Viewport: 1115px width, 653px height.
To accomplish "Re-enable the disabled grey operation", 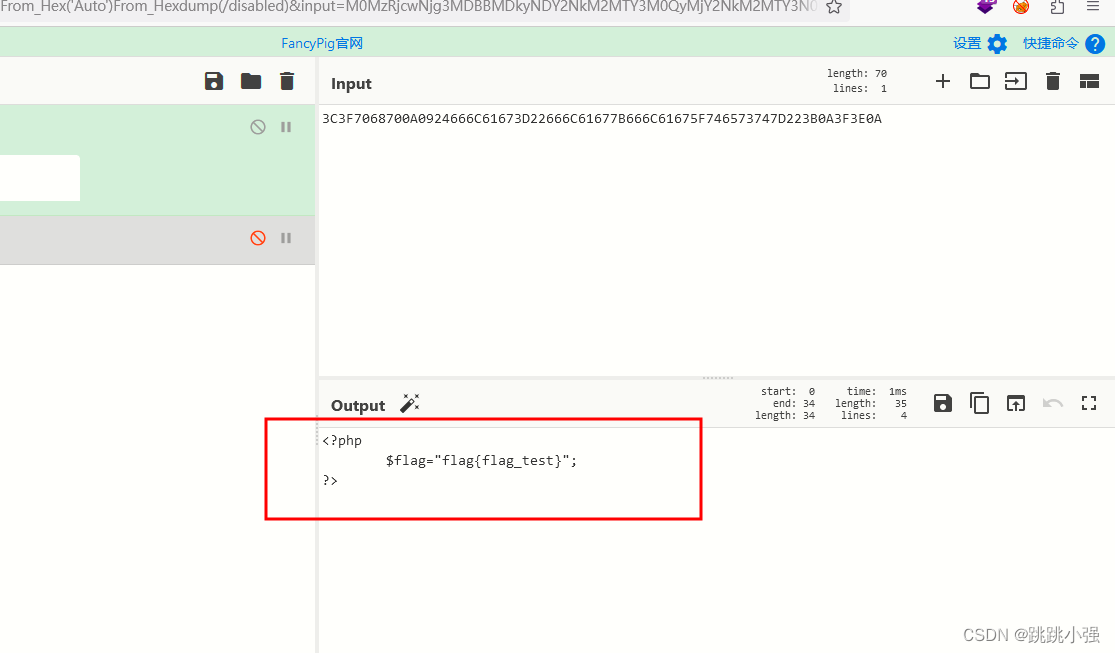I will click(x=258, y=238).
